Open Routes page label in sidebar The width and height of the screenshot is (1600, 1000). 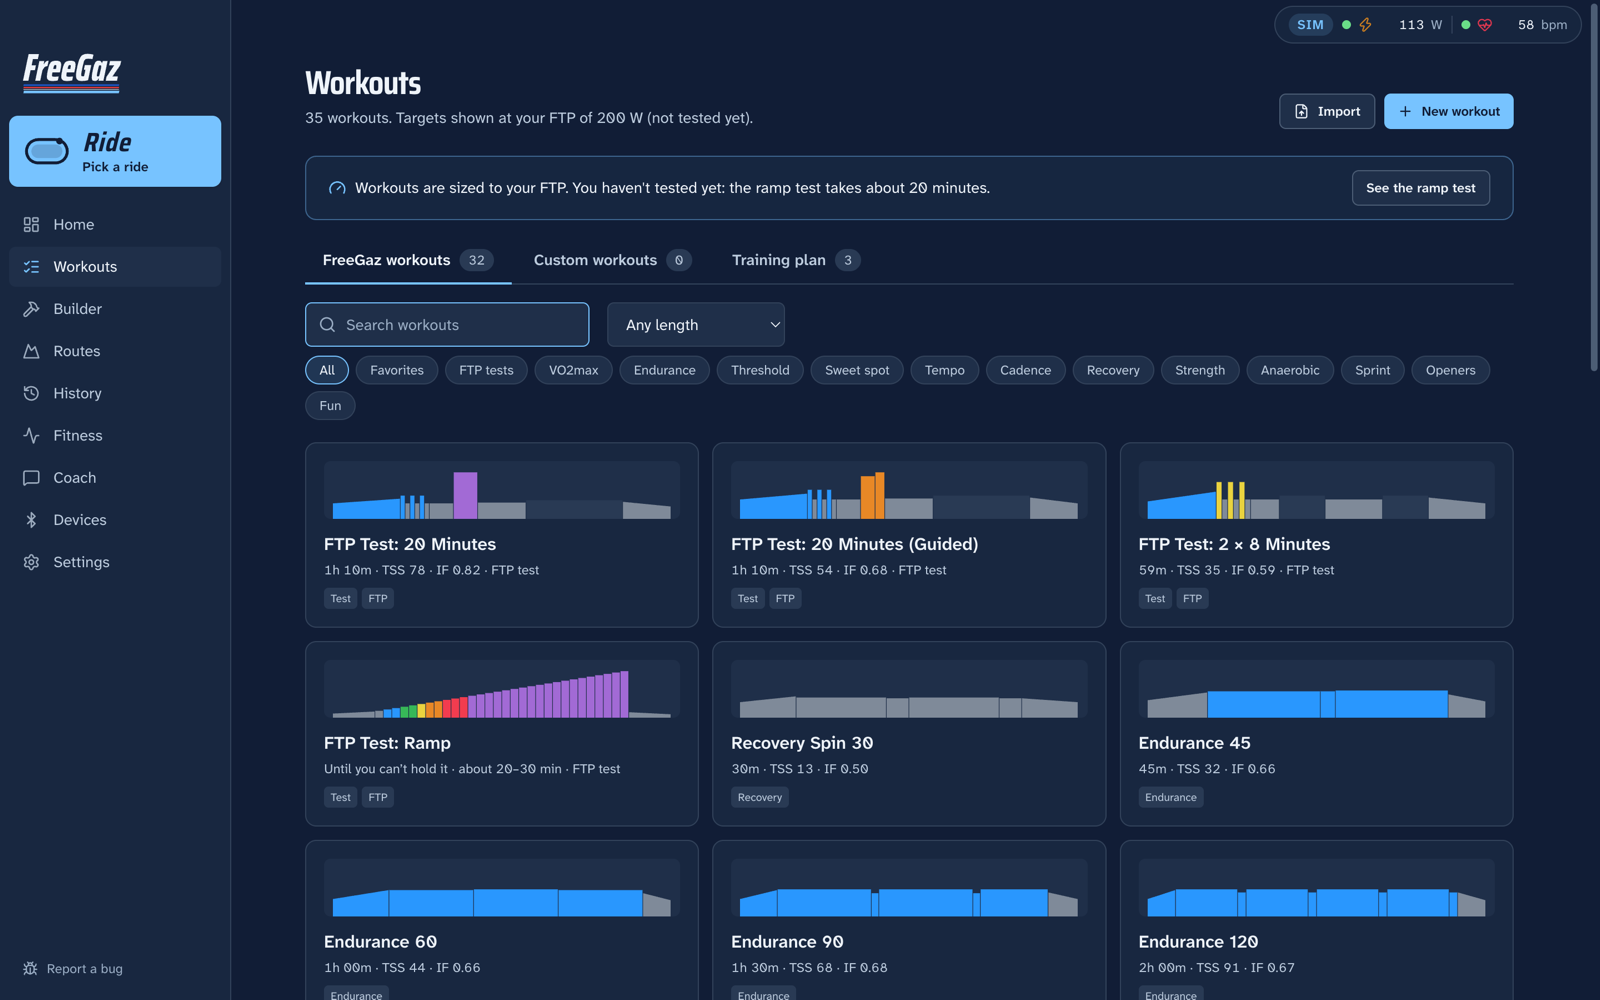[77, 351]
